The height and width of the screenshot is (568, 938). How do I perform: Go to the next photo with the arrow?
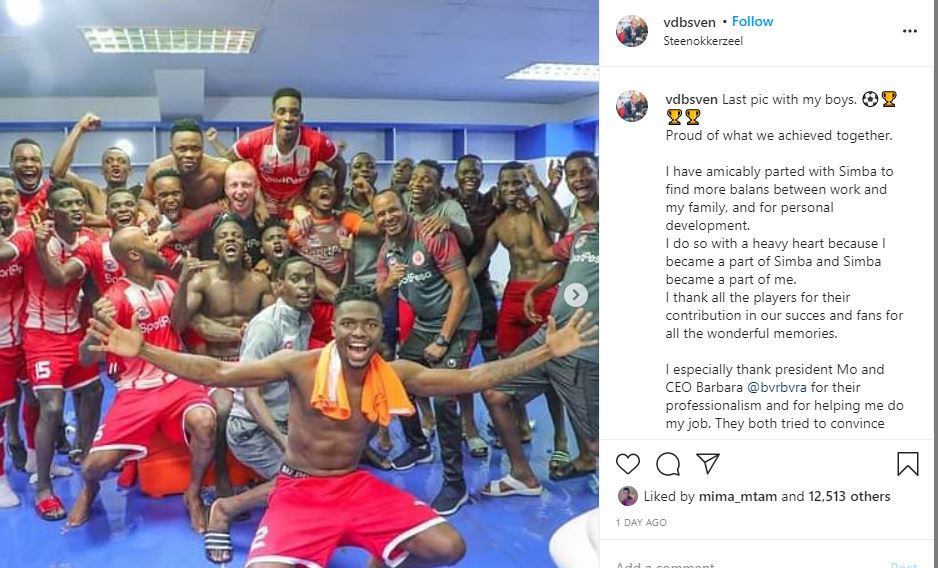[x=575, y=294]
